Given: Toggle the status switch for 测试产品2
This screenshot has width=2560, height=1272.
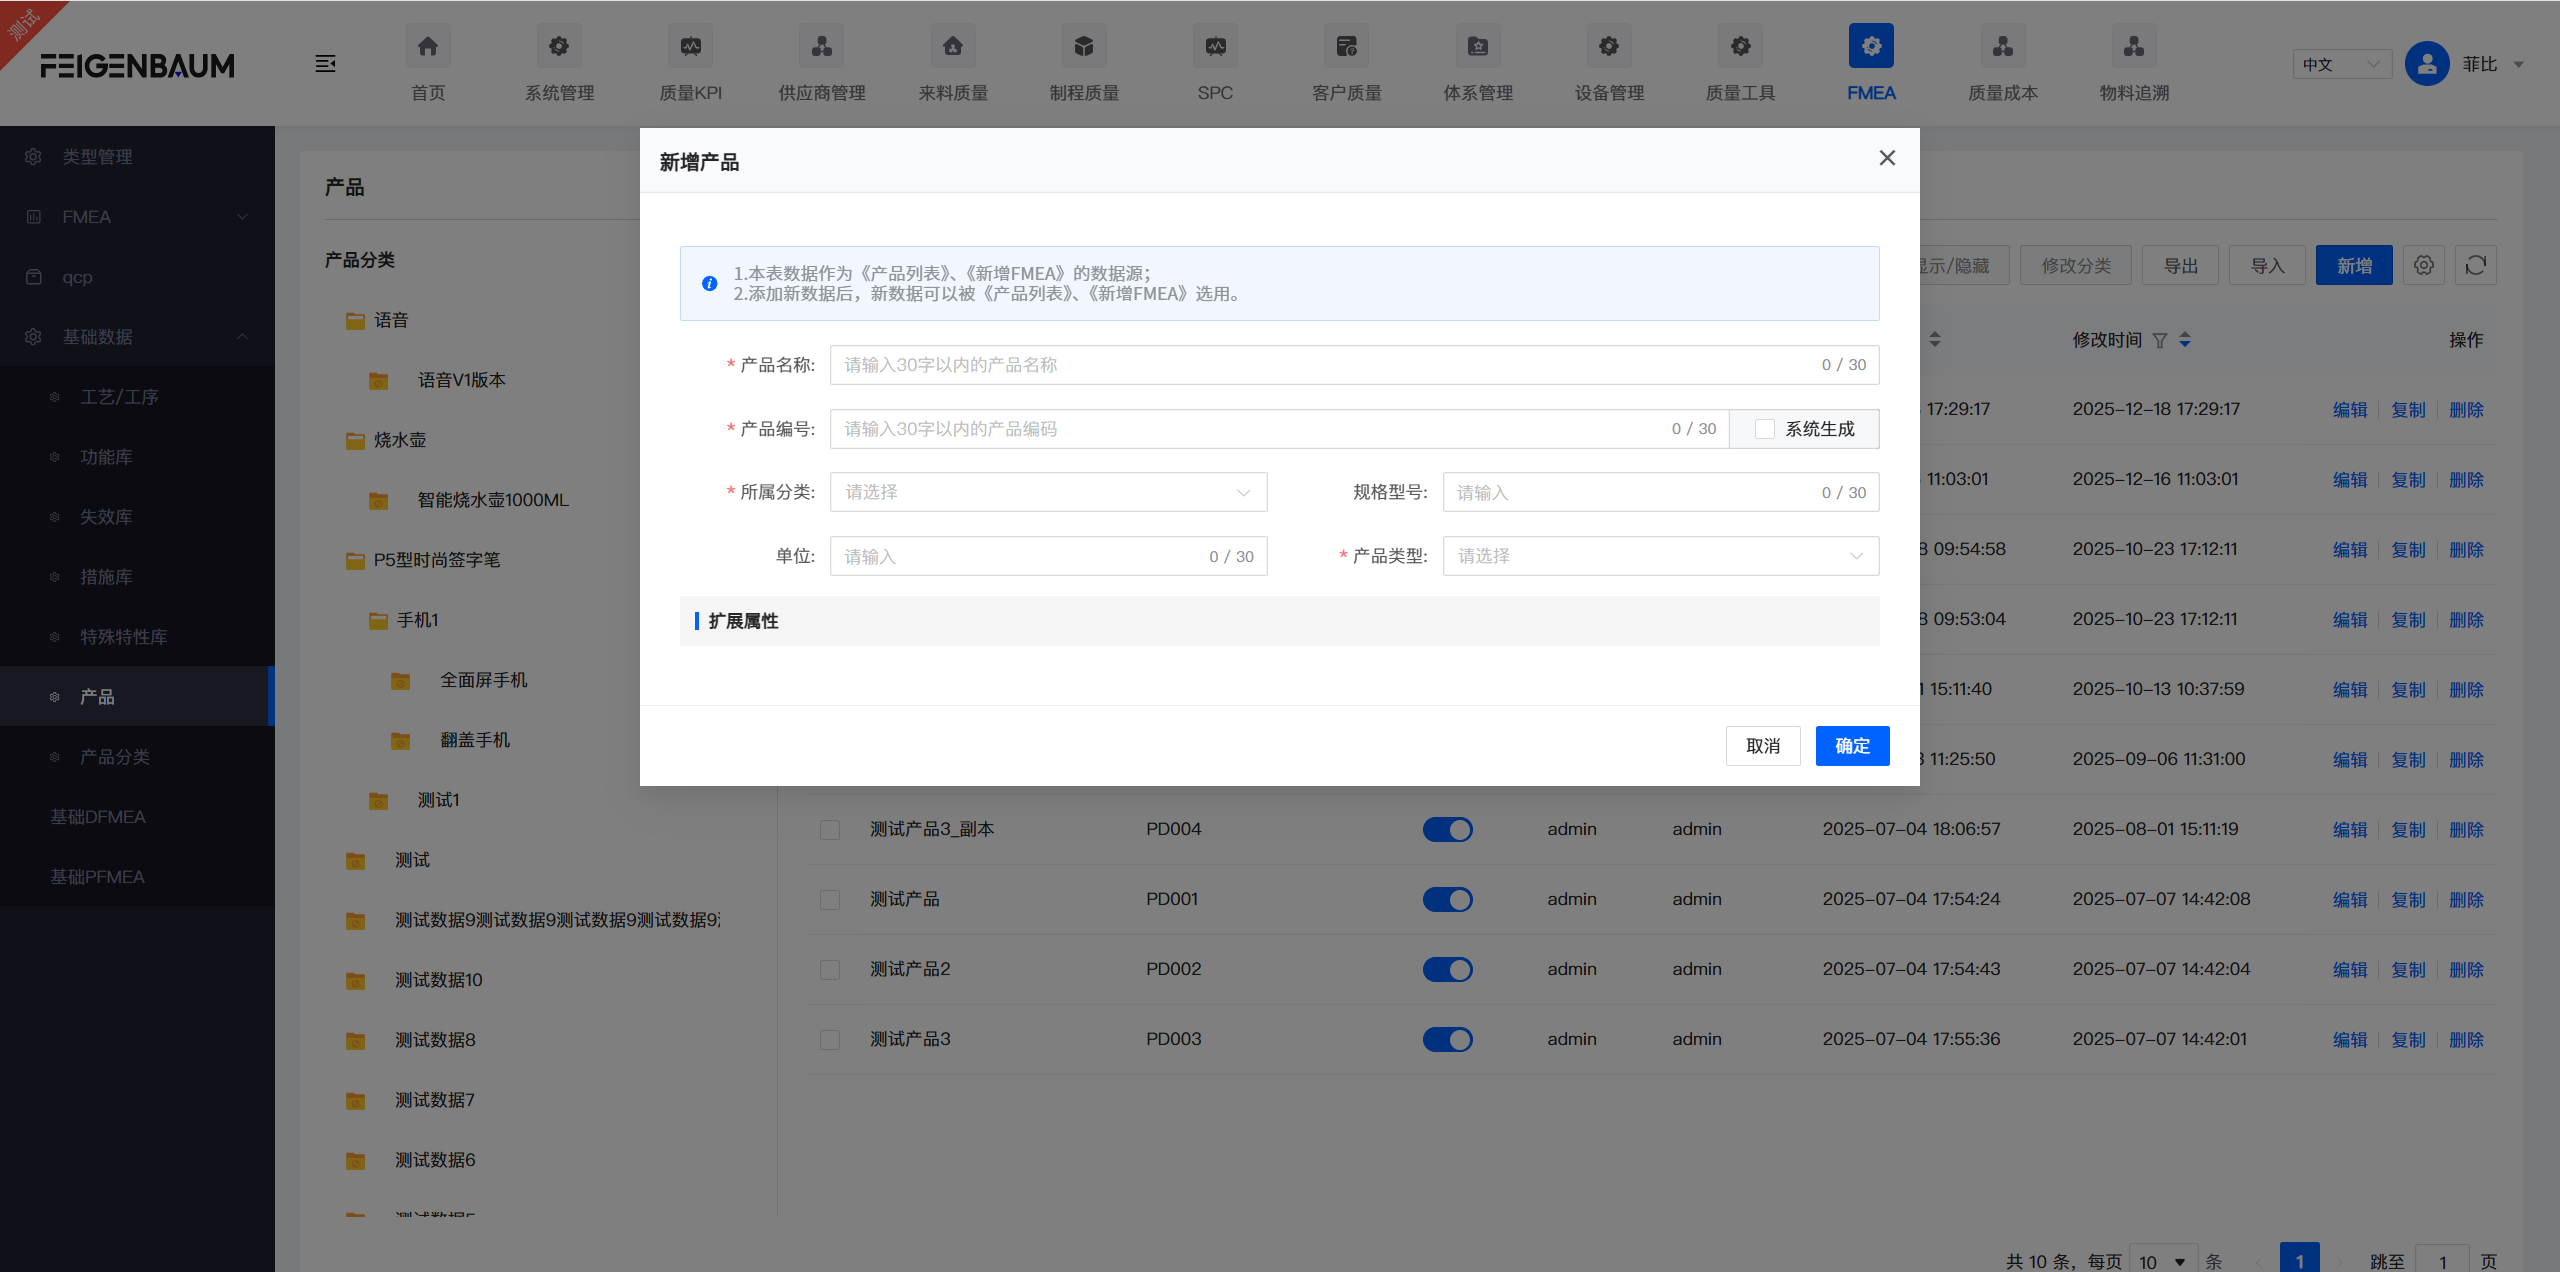Looking at the screenshot, I should click(1447, 969).
